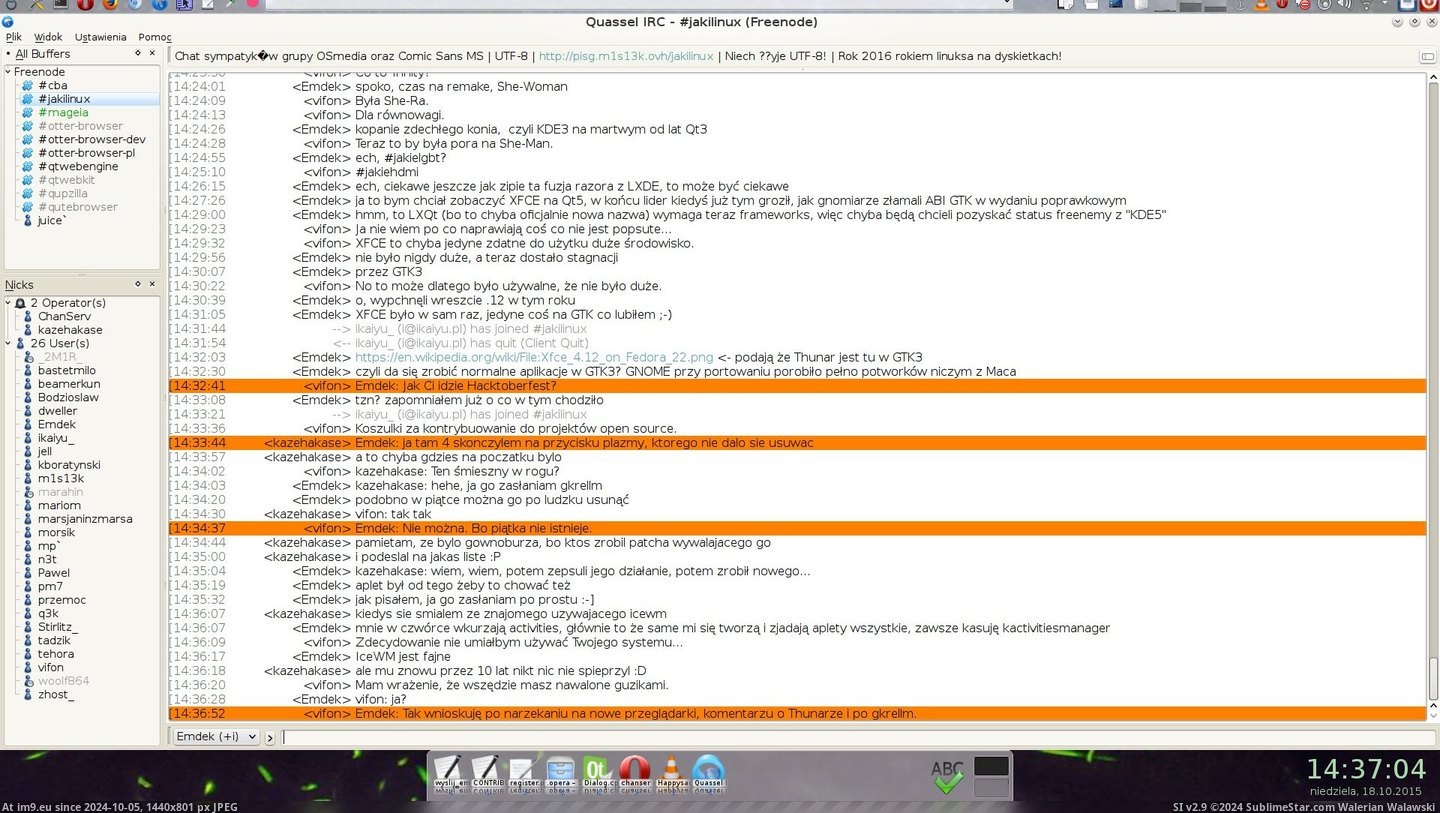
Task: Collapse the 2 Operator(s) group
Action: [x=8, y=303]
